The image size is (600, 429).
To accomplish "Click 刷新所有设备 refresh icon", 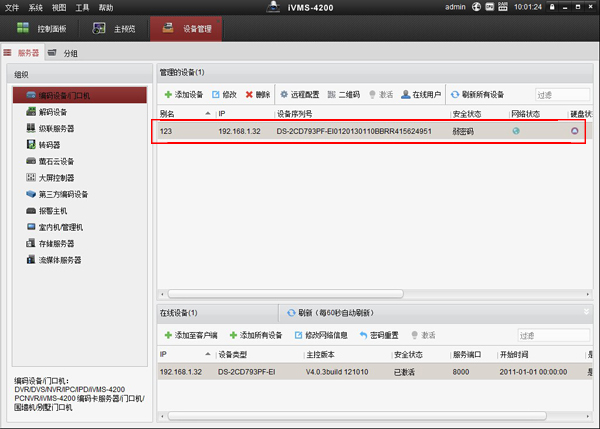I will [455, 95].
